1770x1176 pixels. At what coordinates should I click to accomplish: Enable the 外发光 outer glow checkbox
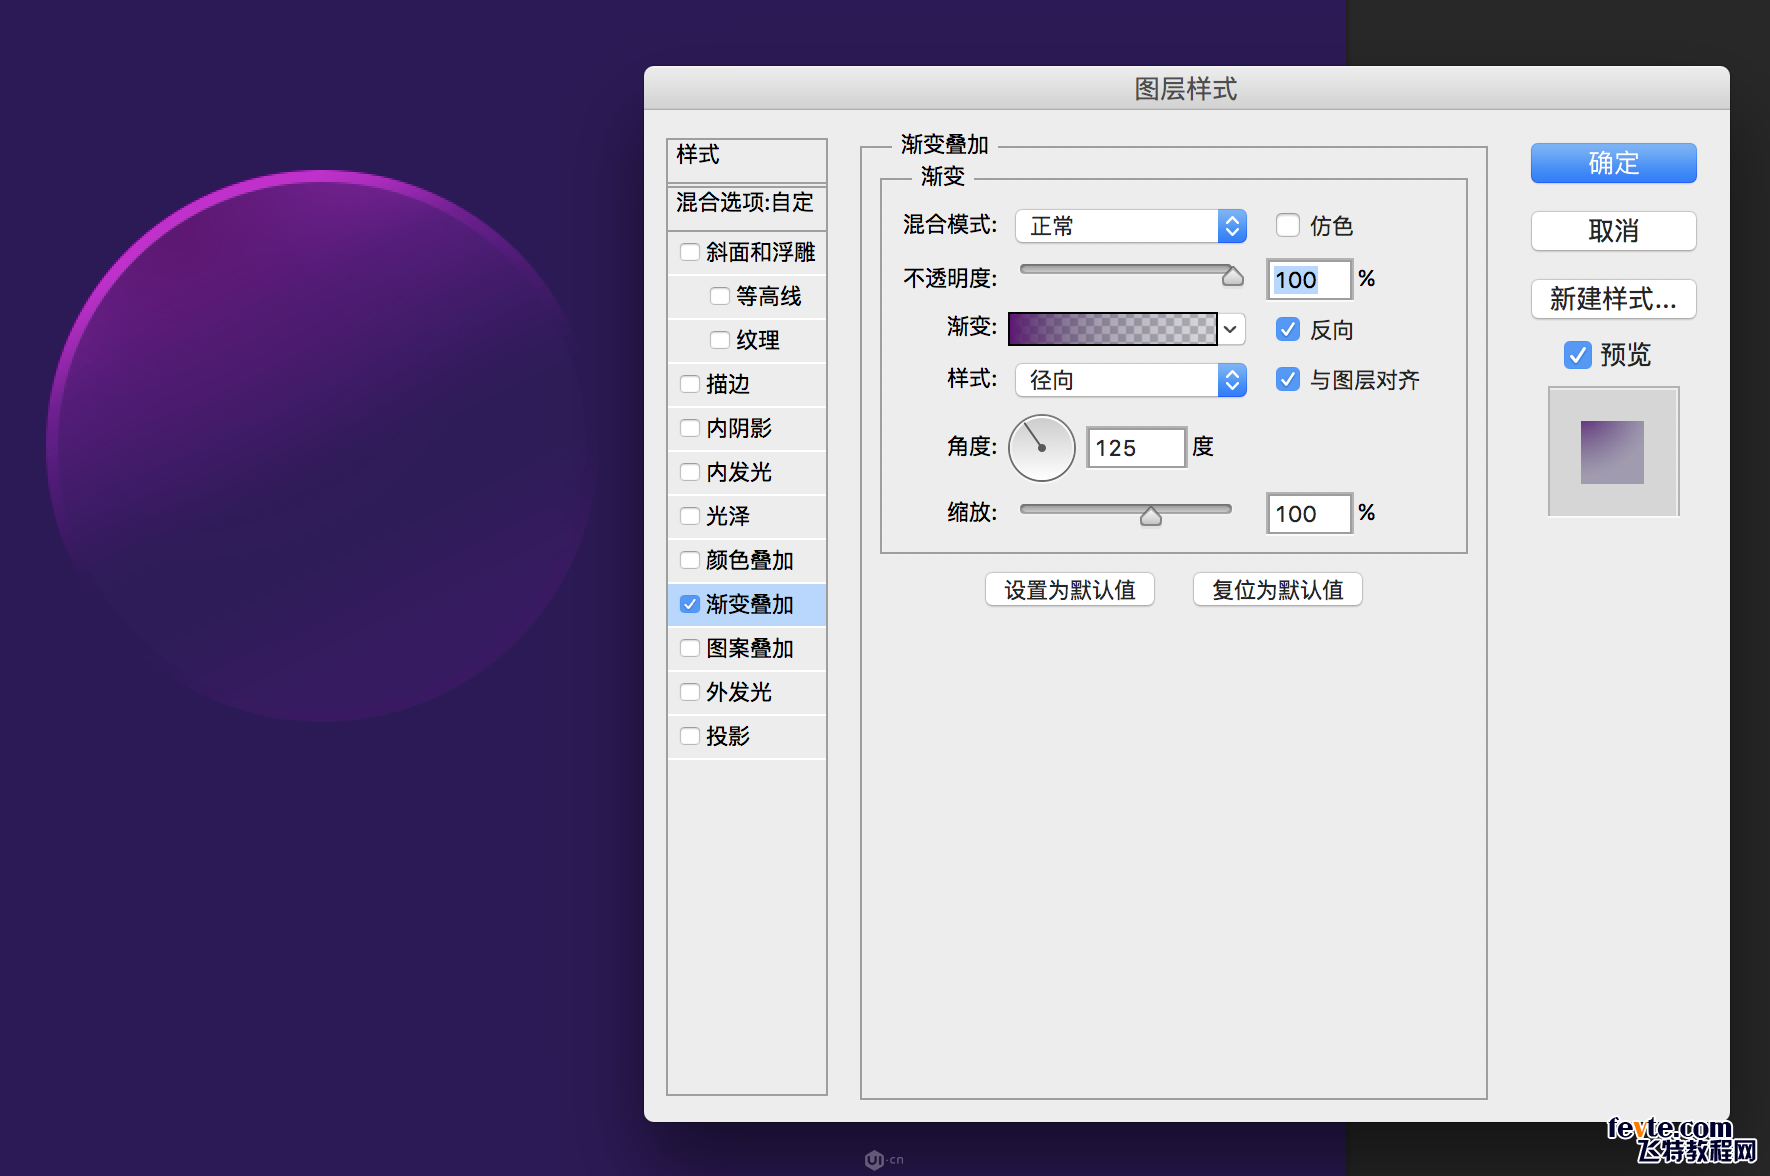(x=690, y=692)
